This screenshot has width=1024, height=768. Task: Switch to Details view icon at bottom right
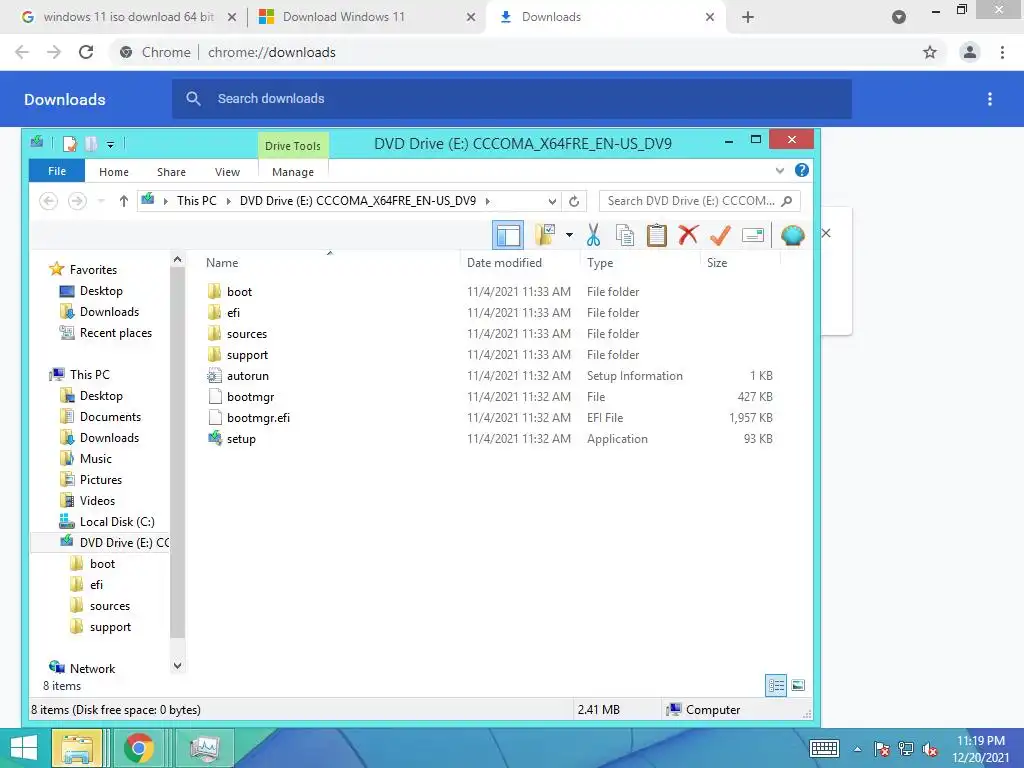(x=776, y=685)
